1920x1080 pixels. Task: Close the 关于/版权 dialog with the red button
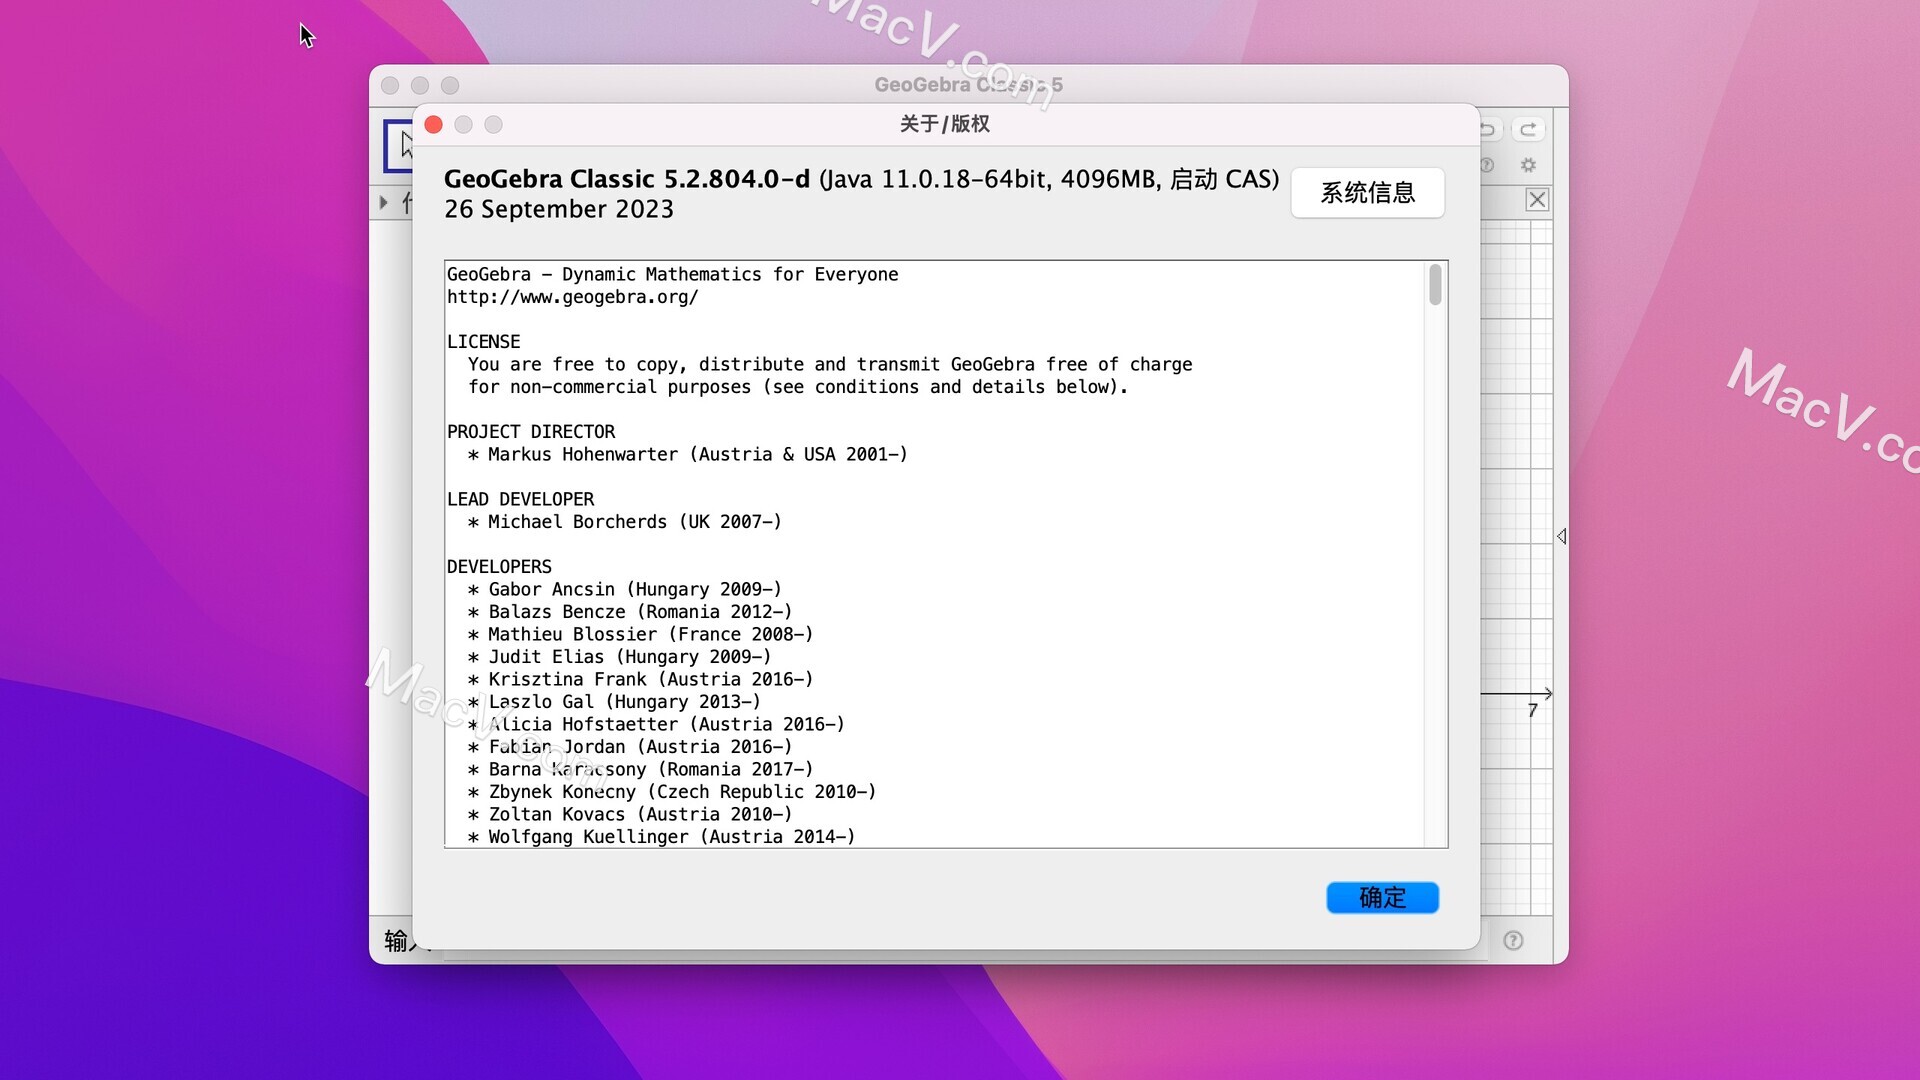click(433, 125)
